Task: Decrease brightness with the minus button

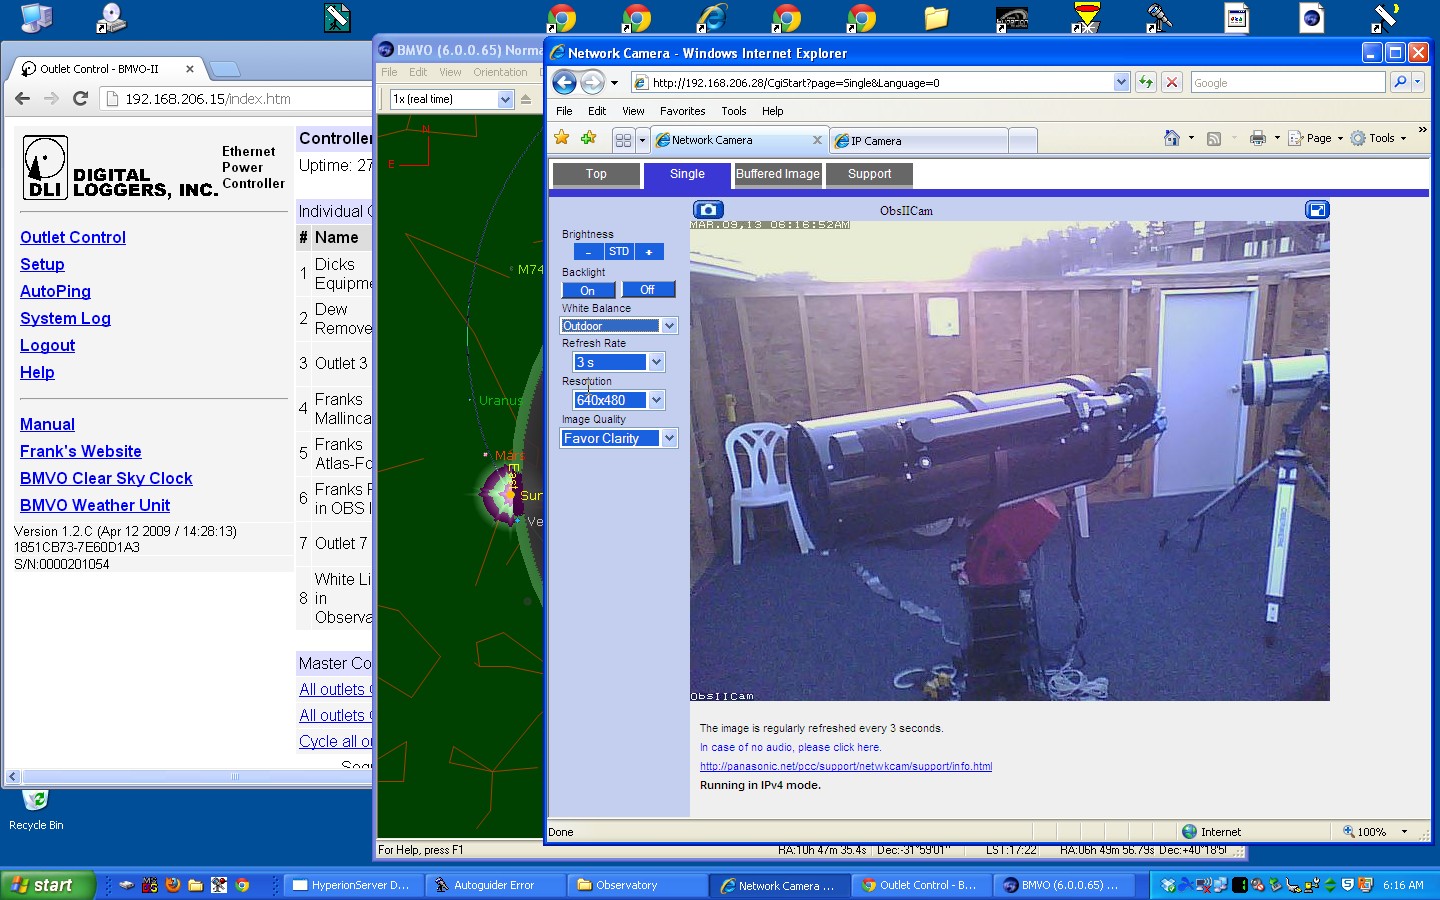Action: tap(589, 252)
